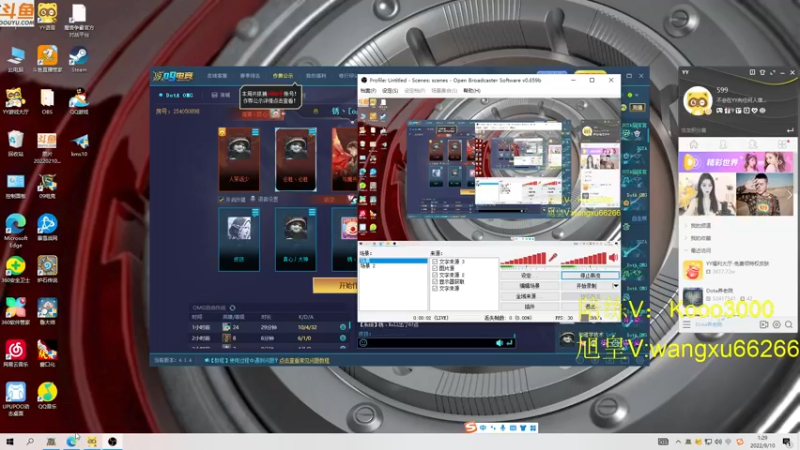This screenshot has height=450, width=800.
Task: Toggle 显示器获取 source checkbox in OBS
Action: click(x=435, y=282)
